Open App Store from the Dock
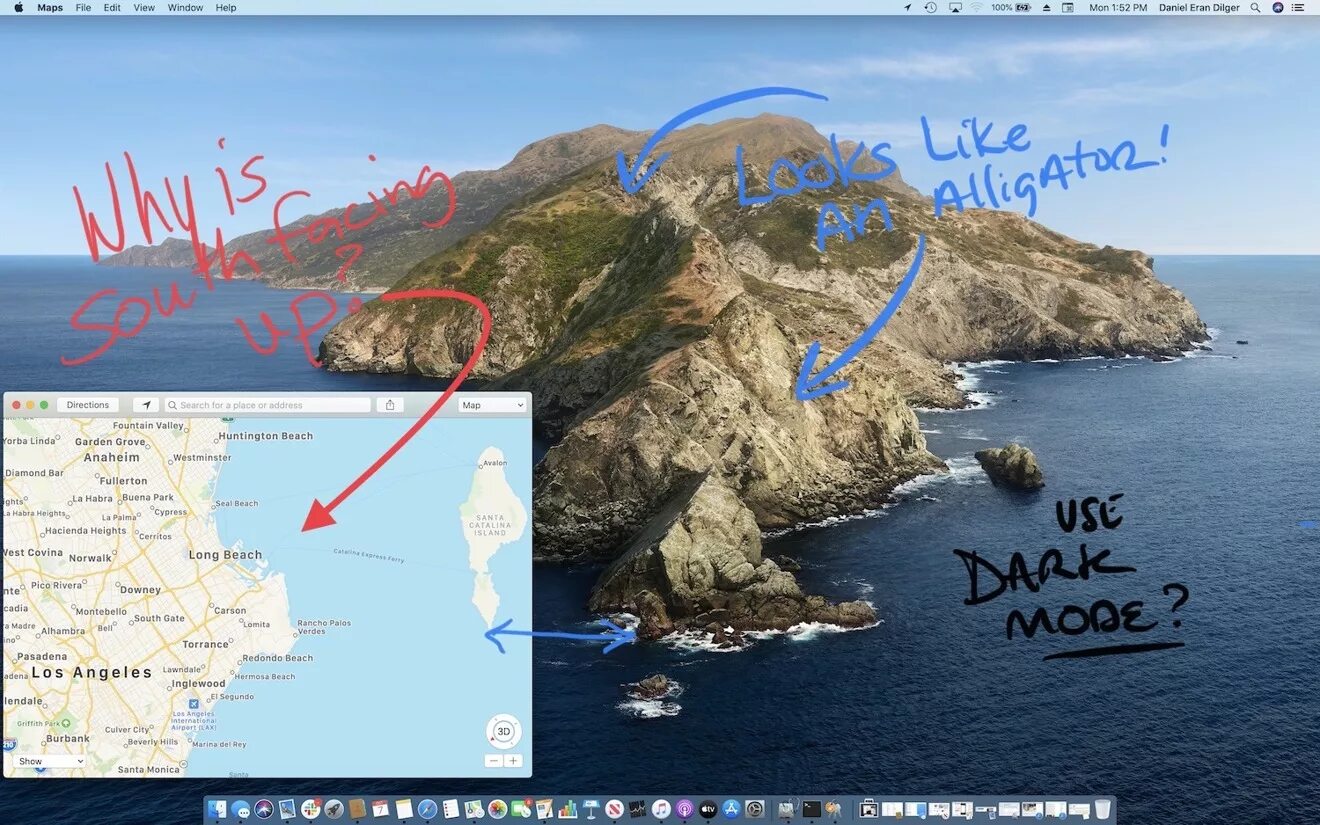This screenshot has width=1320, height=825. pyautogui.click(x=731, y=808)
